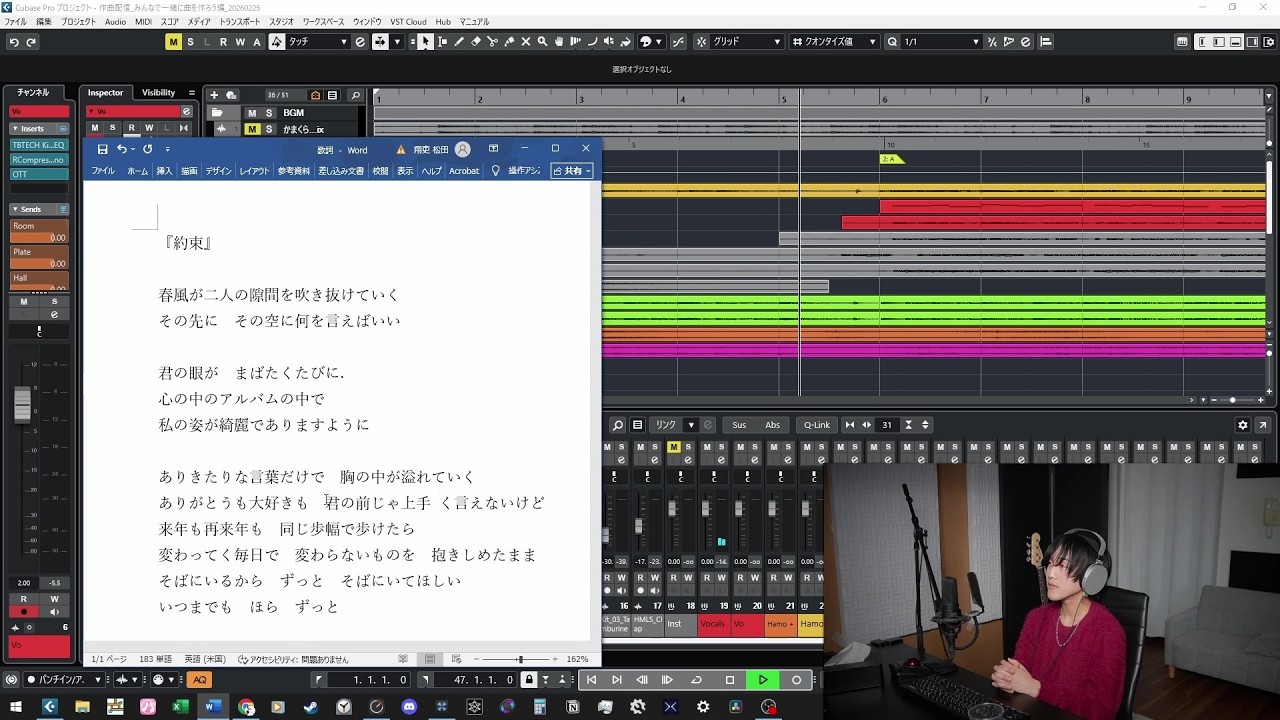Open MixConsole settings gear icon

[1243, 425]
